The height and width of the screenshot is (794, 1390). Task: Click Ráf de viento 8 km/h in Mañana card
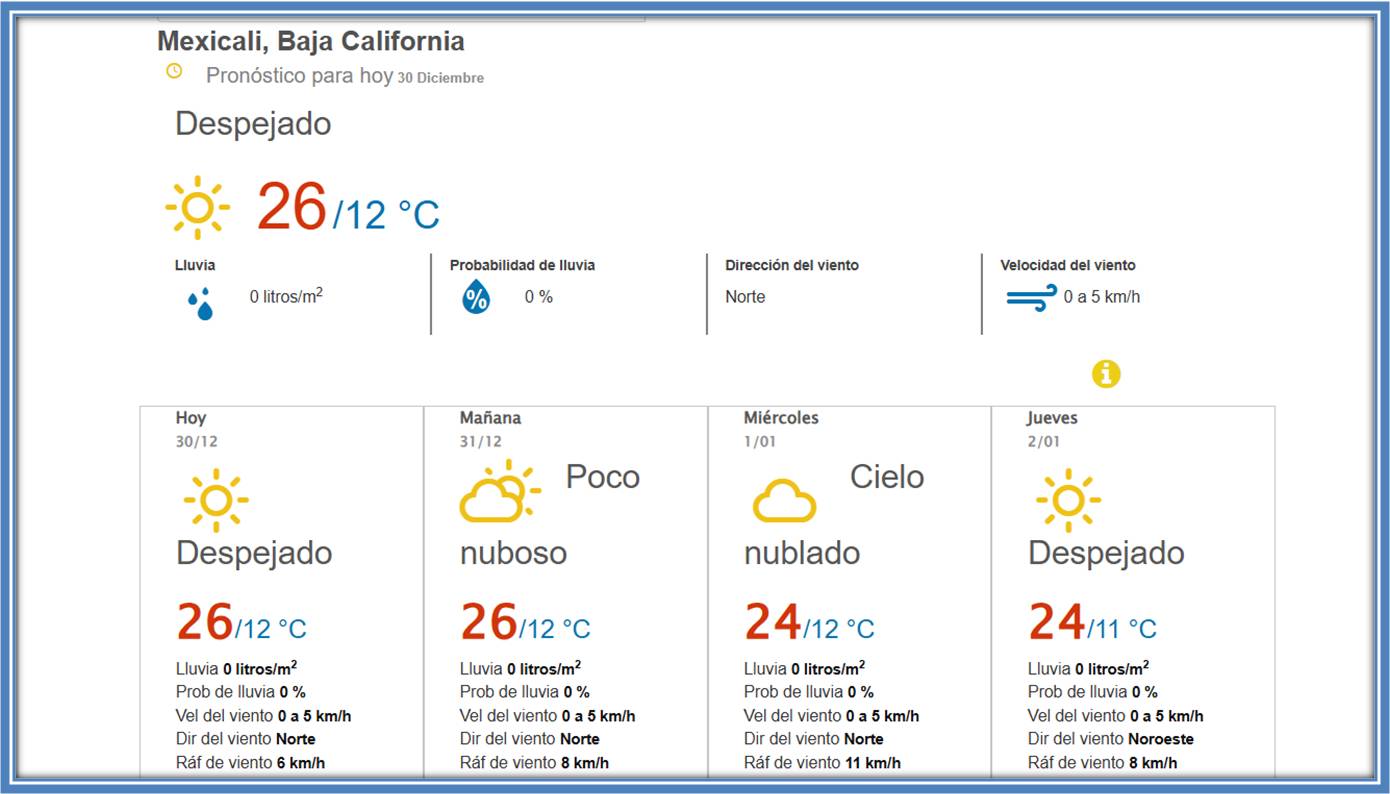click(x=534, y=763)
